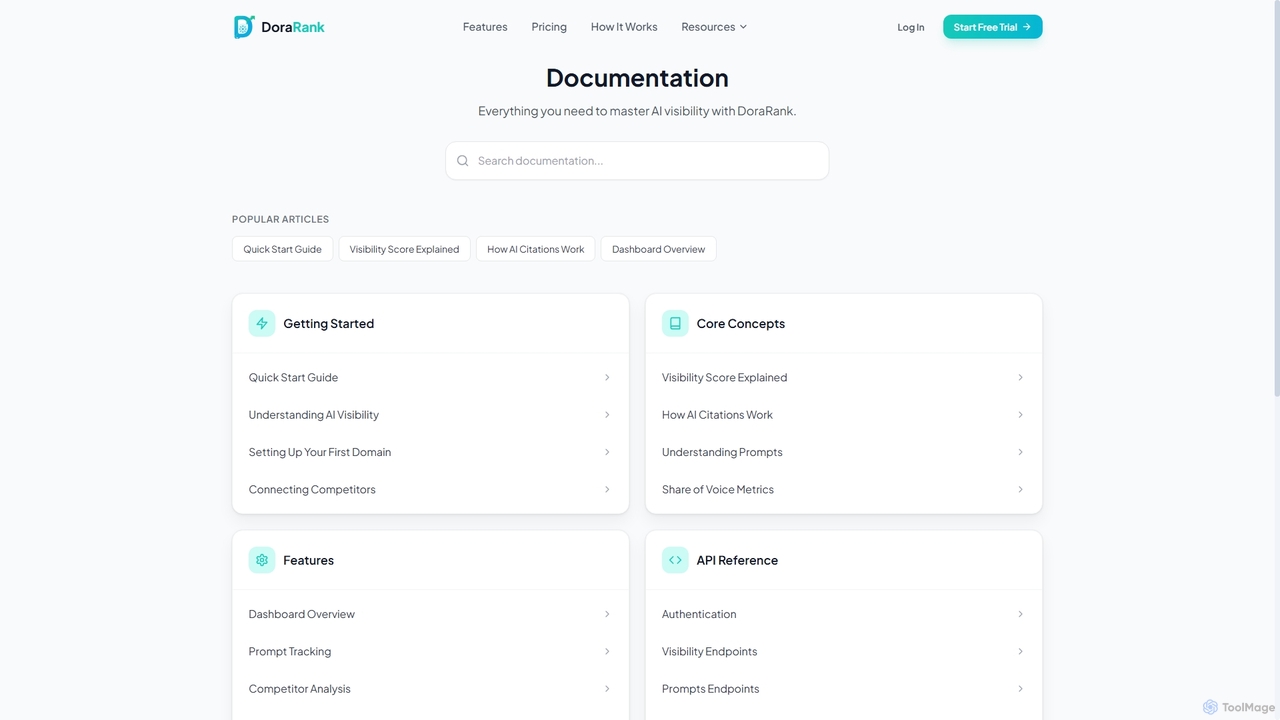
Task: Click the chevron beside Visibility Endpoints
Action: click(x=1020, y=652)
